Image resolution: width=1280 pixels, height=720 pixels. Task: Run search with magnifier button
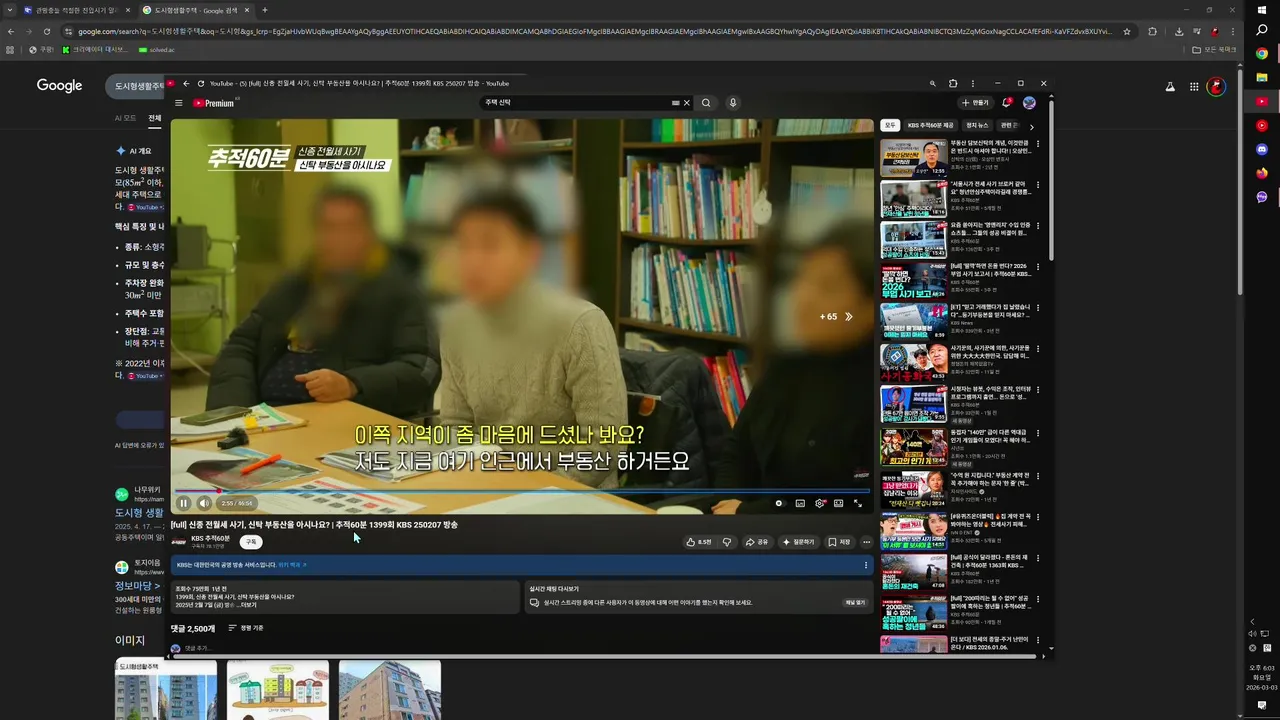point(706,103)
